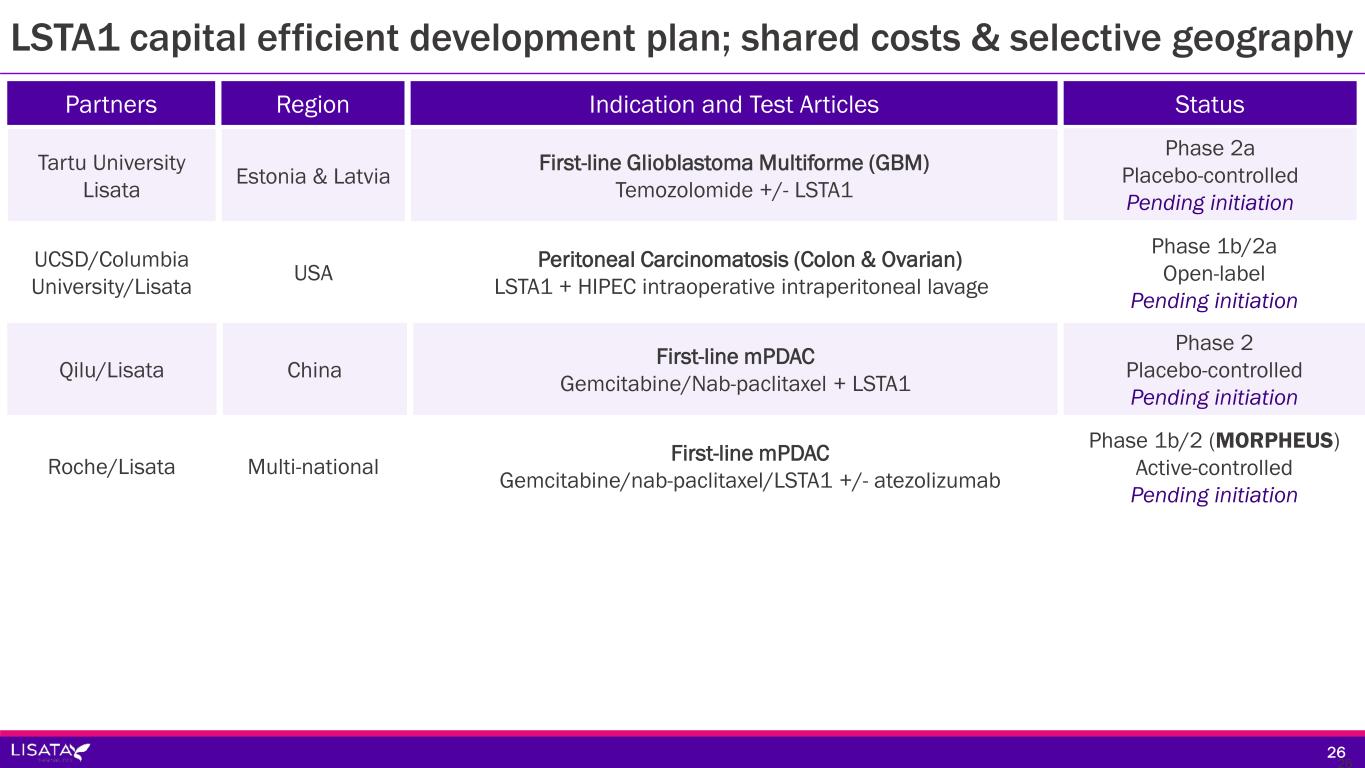
Task: Select the Roche/Lisata partner text
Action: tap(111, 466)
